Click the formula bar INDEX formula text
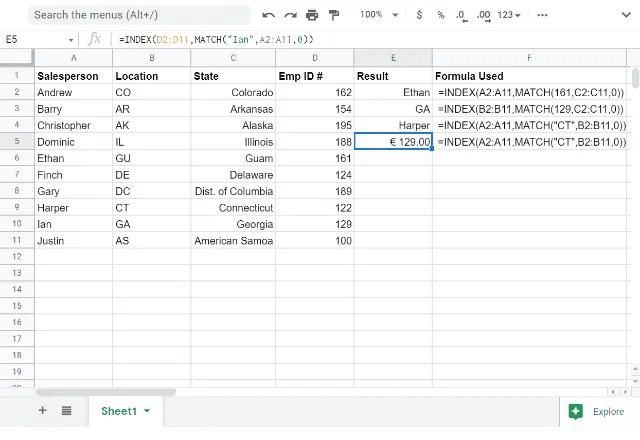 tap(216, 40)
